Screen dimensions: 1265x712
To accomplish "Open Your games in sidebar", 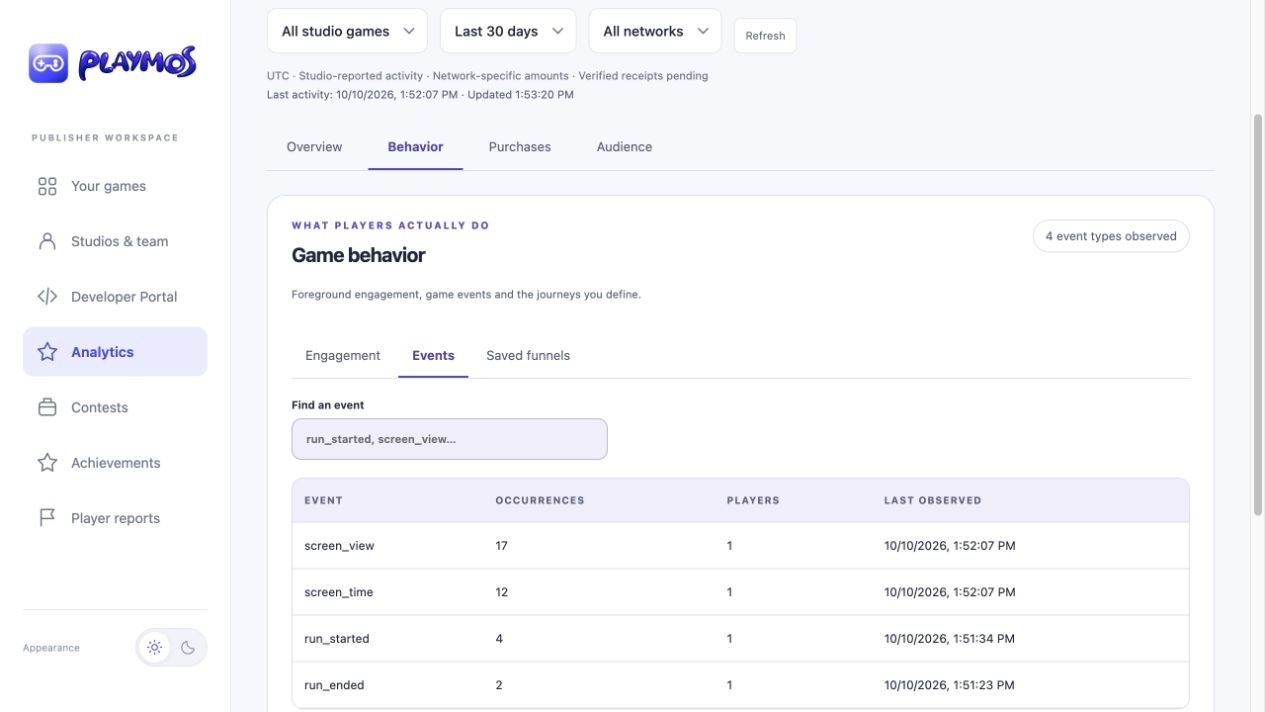I will coord(115,186).
